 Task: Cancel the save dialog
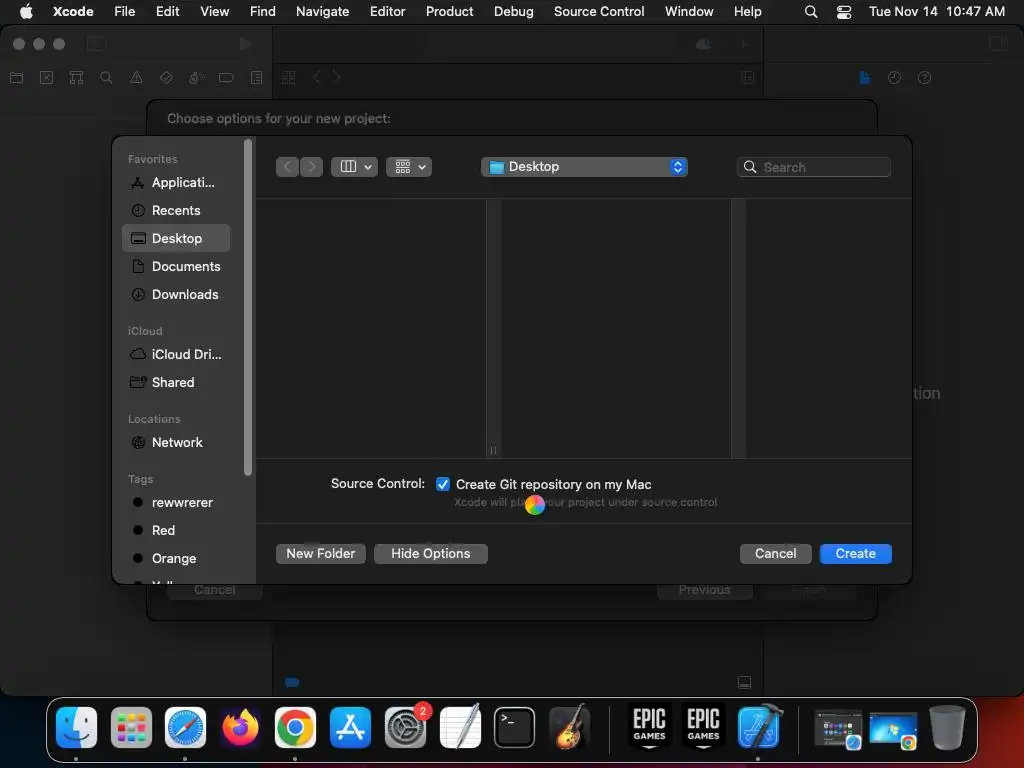tap(775, 554)
